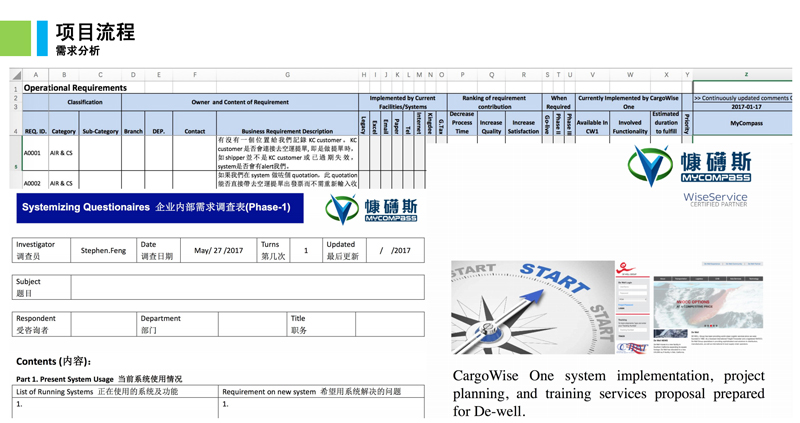Click the Turns value '1' field

(306, 251)
